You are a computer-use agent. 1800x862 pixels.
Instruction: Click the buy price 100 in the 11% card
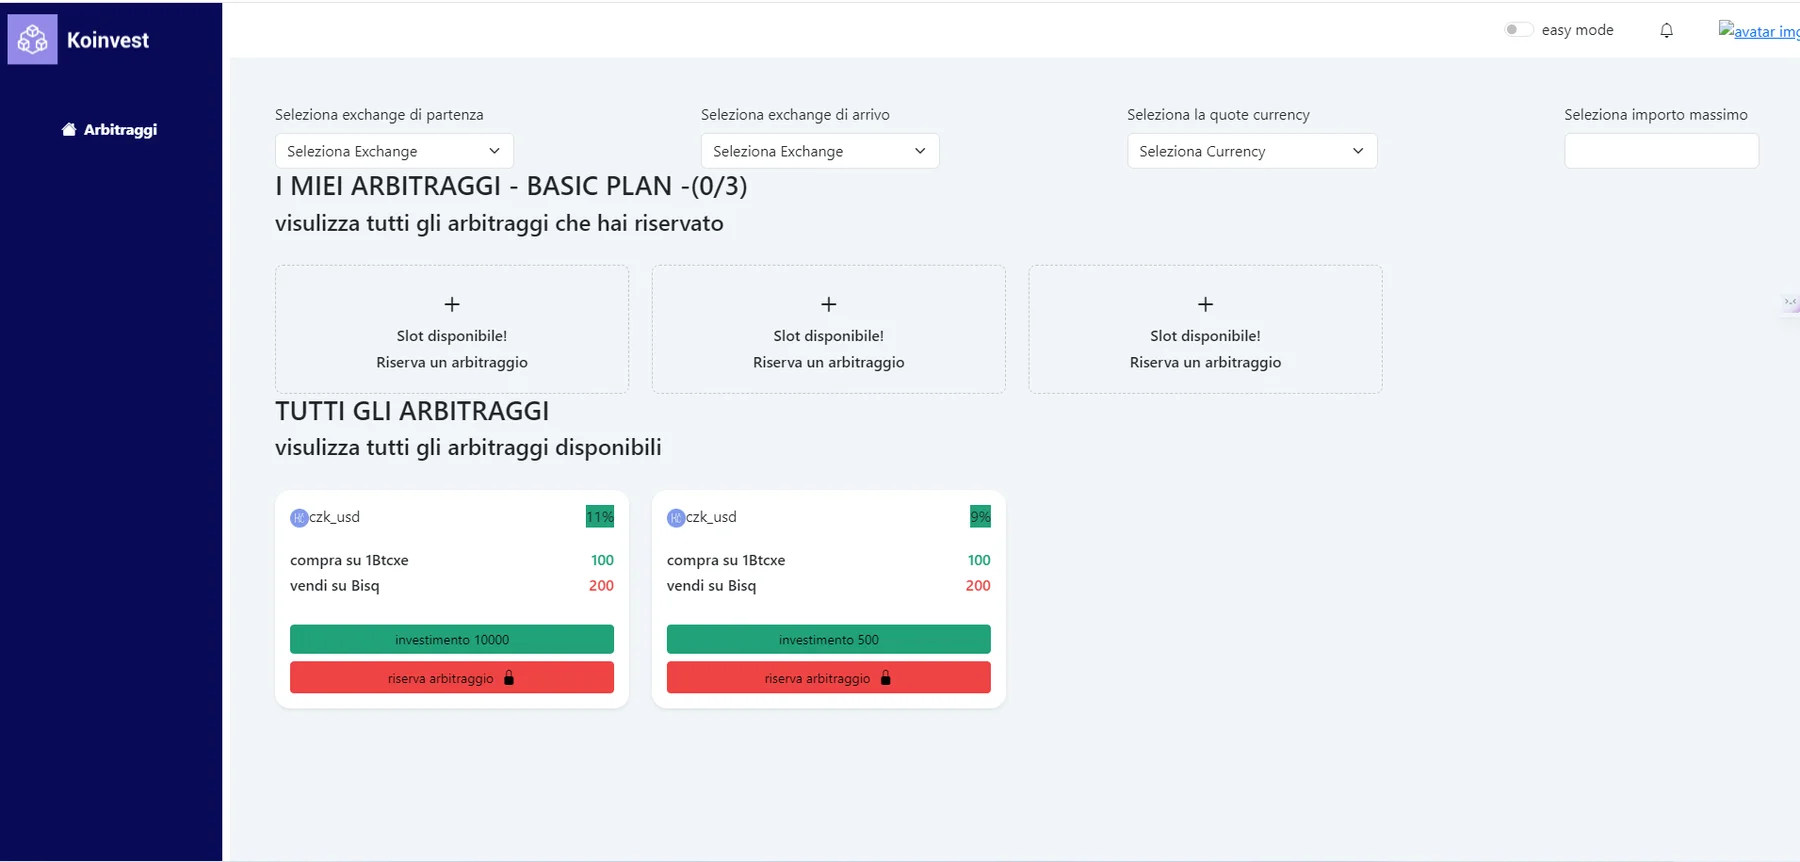click(x=602, y=560)
